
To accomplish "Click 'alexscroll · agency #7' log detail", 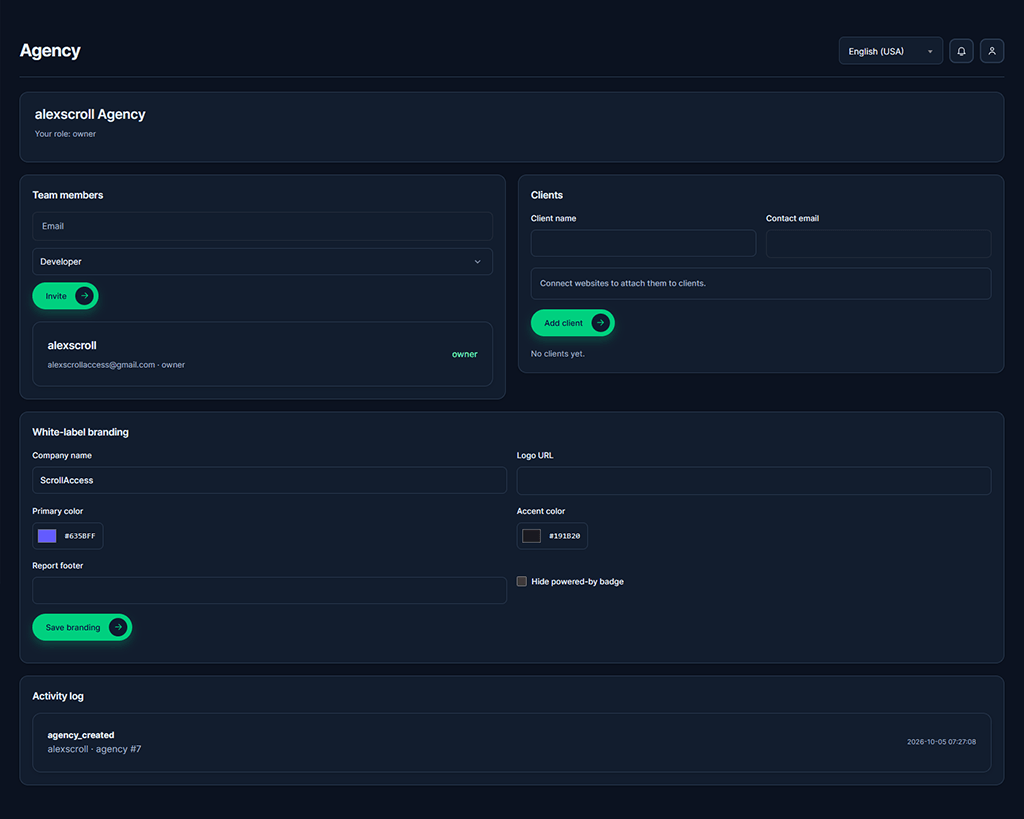I will [x=94, y=749].
